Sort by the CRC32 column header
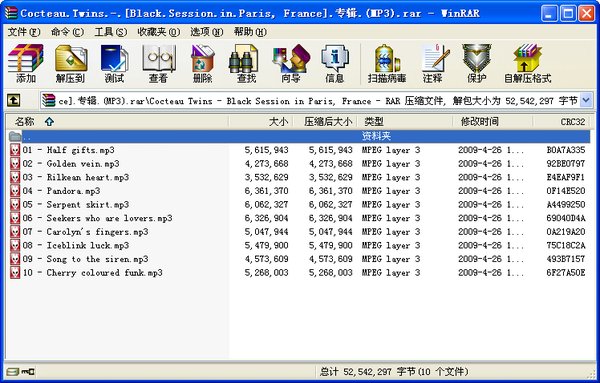 point(561,122)
